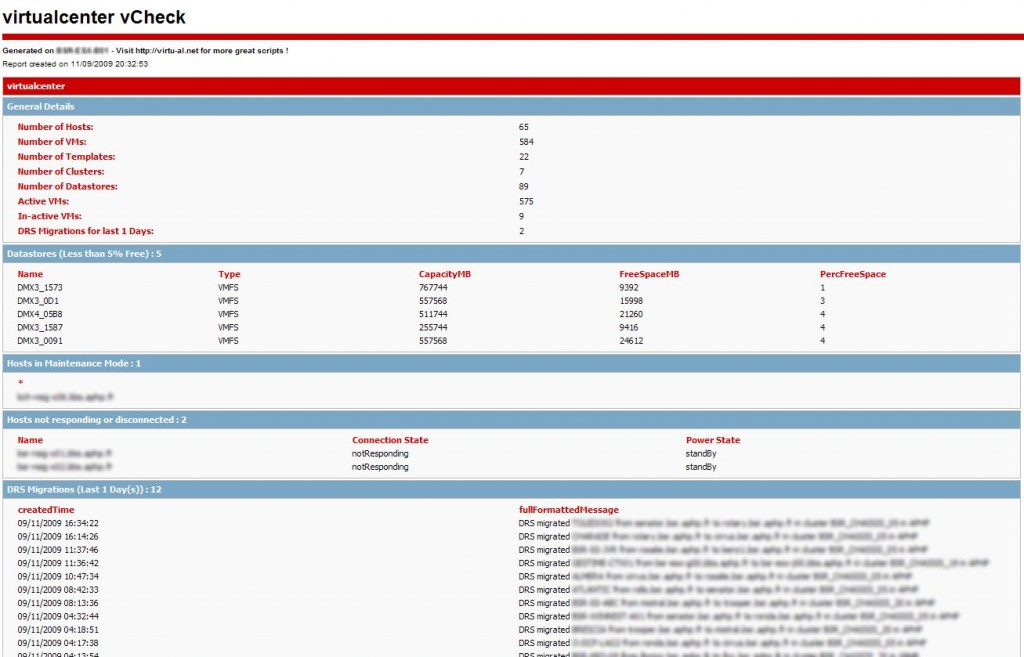Select migration time 09/11/2009 11:37:46

pos(58,550)
